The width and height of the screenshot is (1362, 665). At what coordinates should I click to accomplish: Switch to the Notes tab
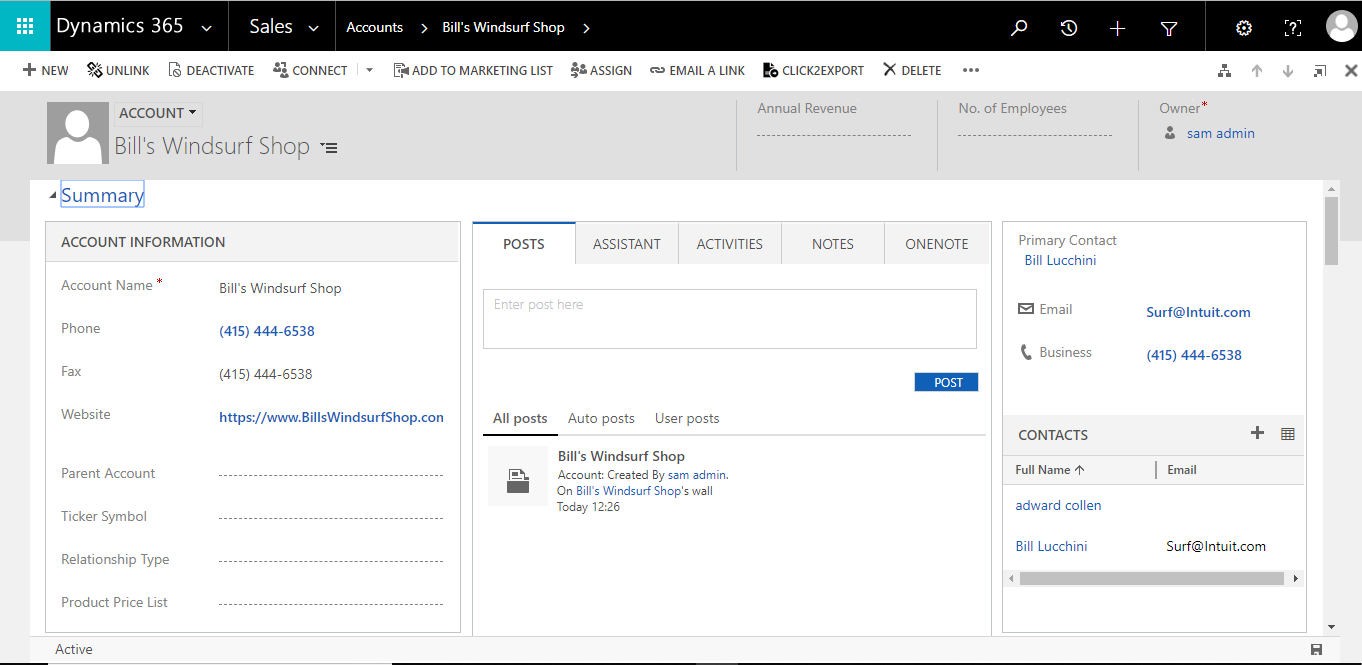[833, 244]
